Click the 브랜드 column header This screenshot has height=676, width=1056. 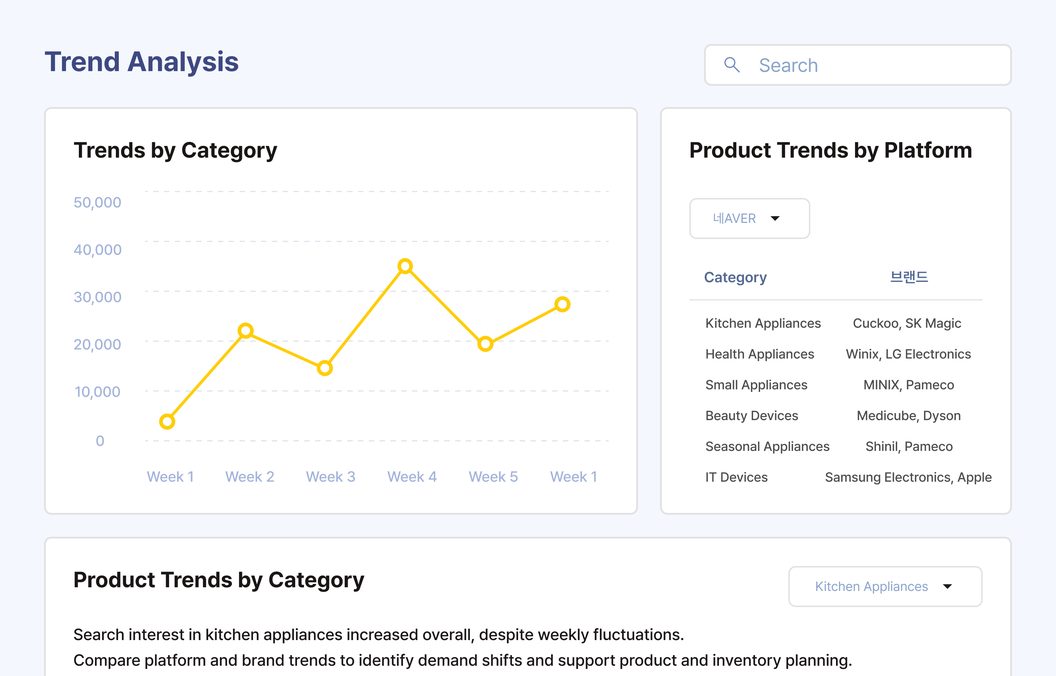coord(909,277)
